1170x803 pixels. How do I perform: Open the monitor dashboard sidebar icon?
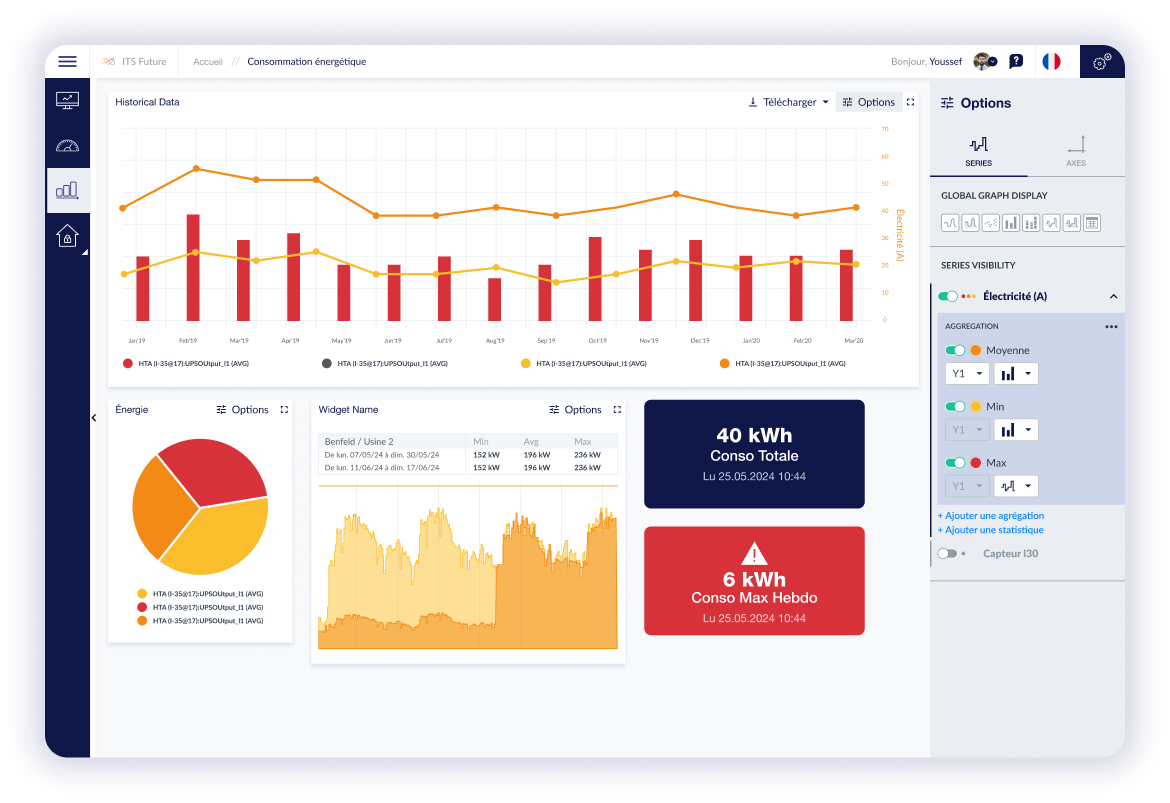click(x=67, y=100)
